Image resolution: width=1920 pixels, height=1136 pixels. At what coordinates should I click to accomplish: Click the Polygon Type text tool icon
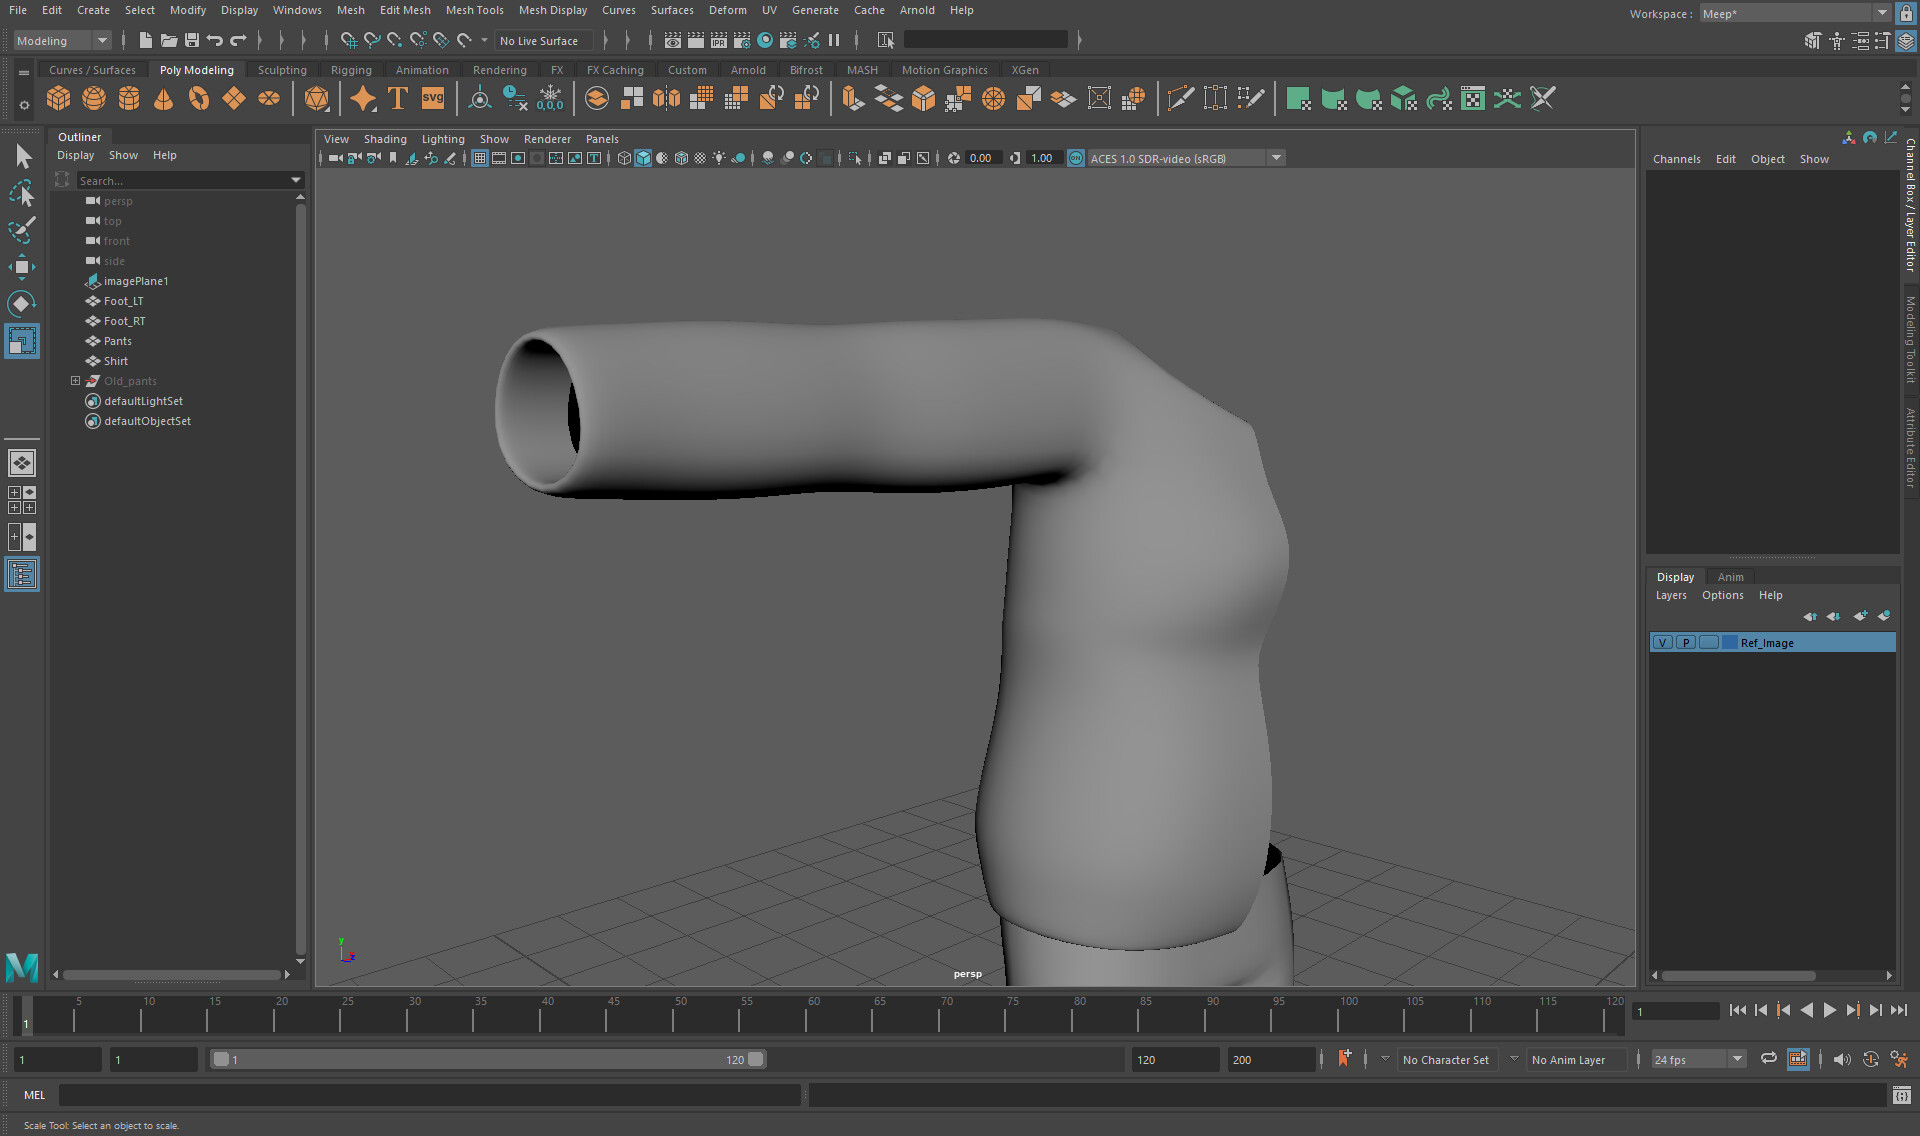pyautogui.click(x=398, y=98)
